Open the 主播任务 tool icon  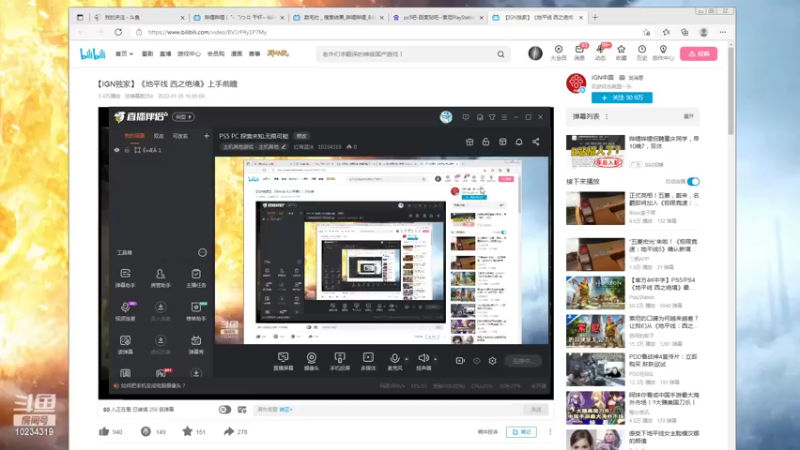[196, 278]
